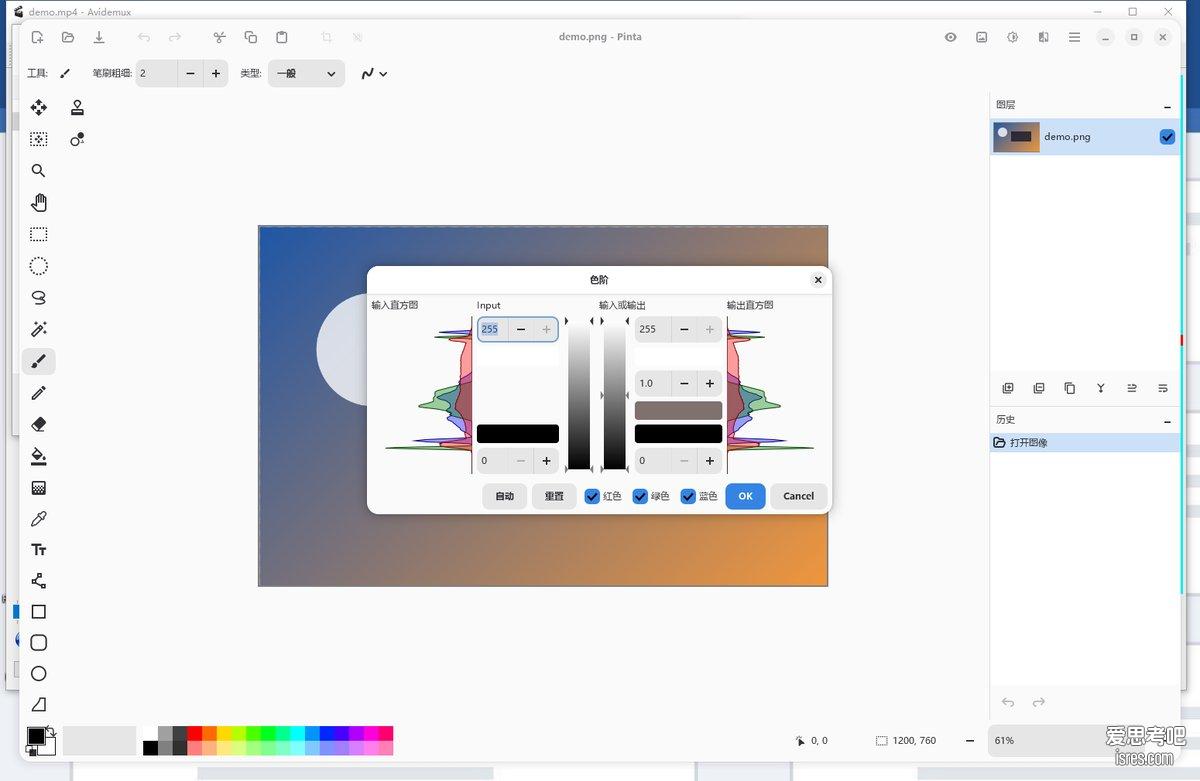Pick the Rectangle Select tool

[39, 234]
